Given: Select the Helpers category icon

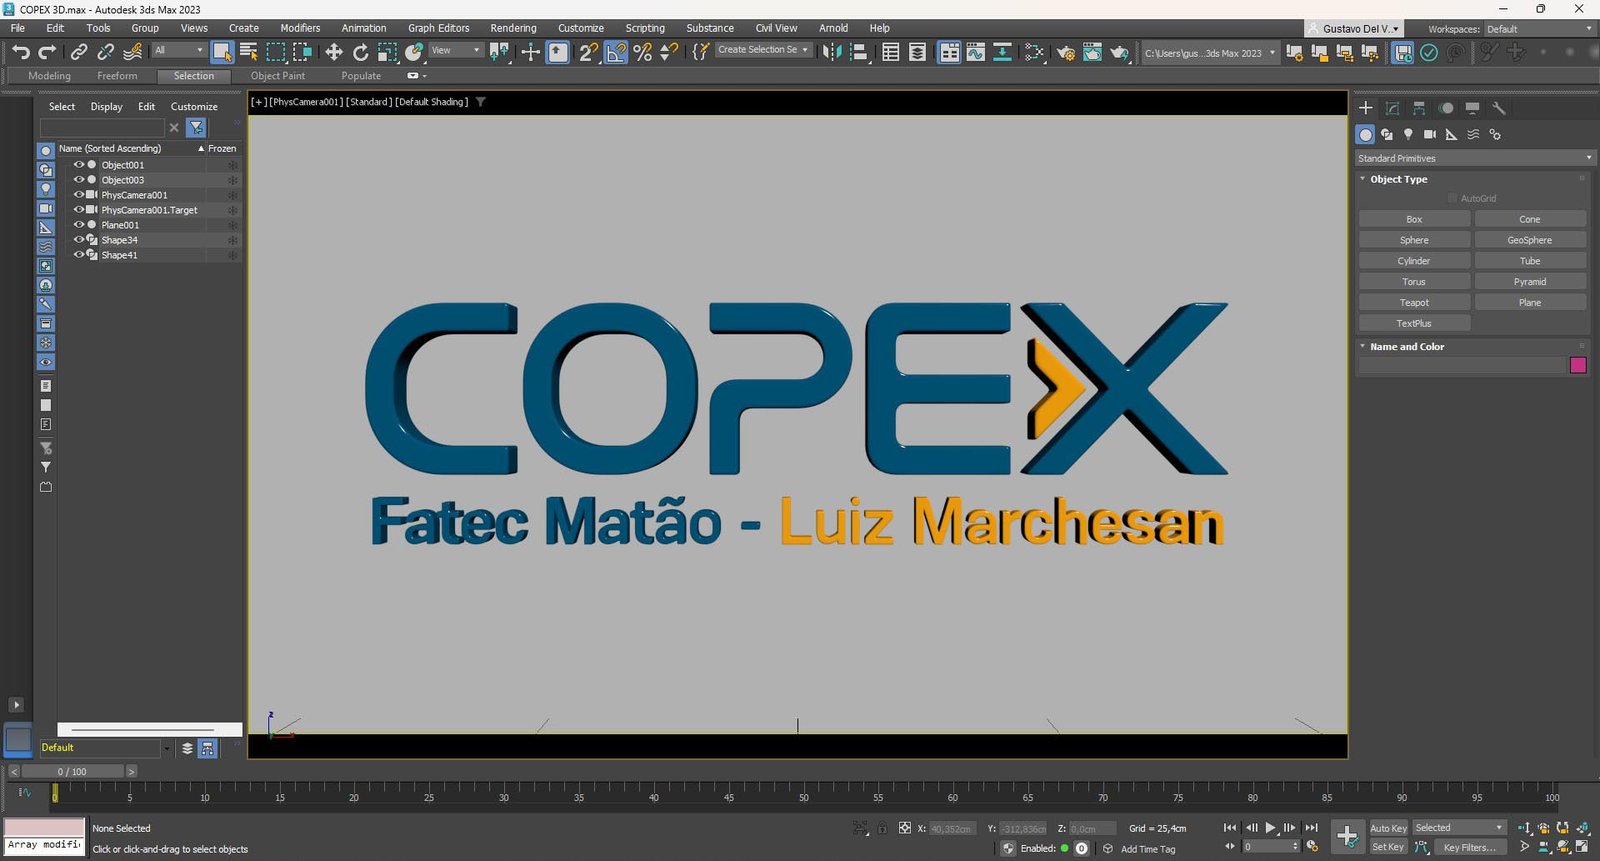Looking at the screenshot, I should coord(1451,134).
